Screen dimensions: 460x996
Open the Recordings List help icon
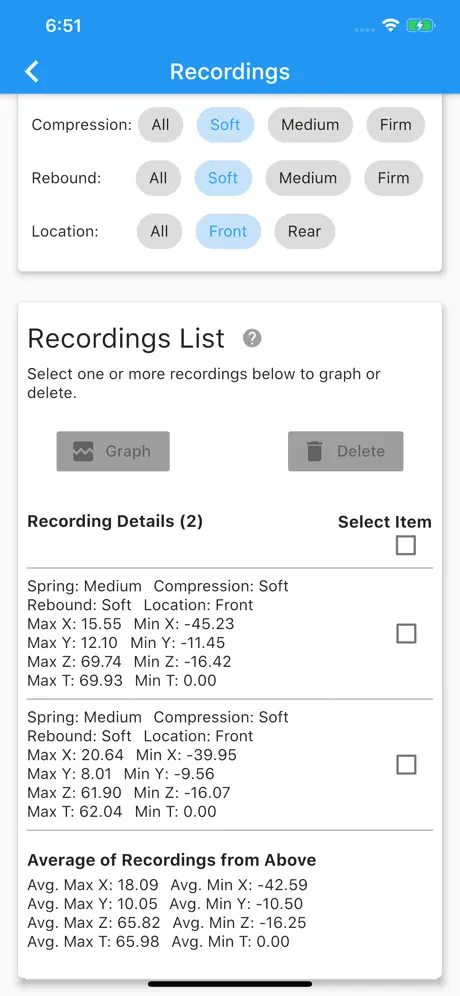252,339
